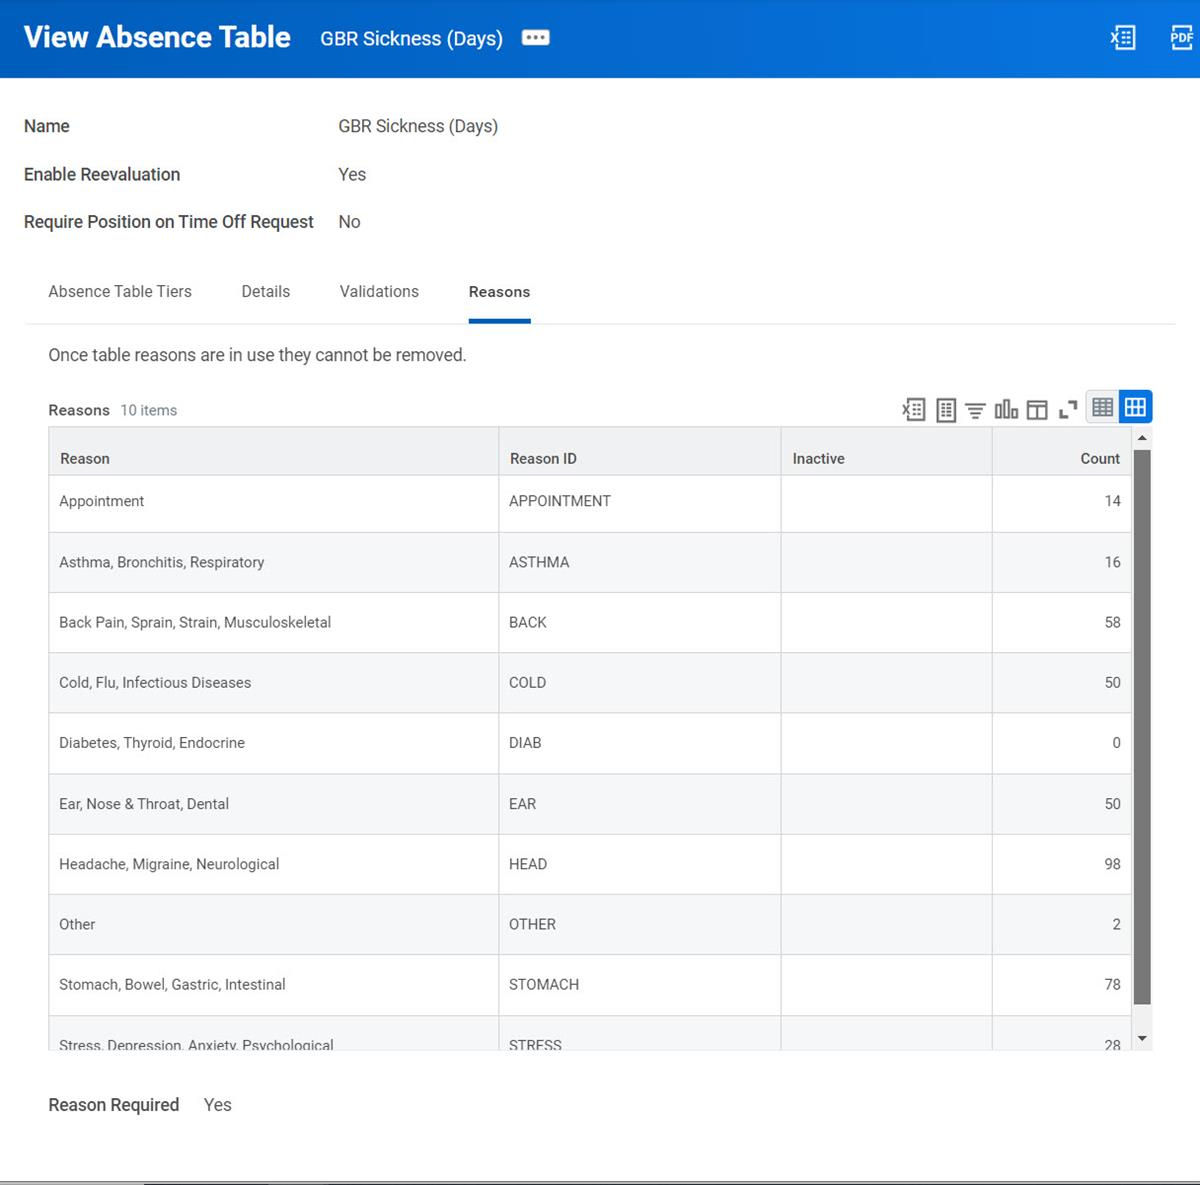Click the Other reason cell

pos(274,925)
